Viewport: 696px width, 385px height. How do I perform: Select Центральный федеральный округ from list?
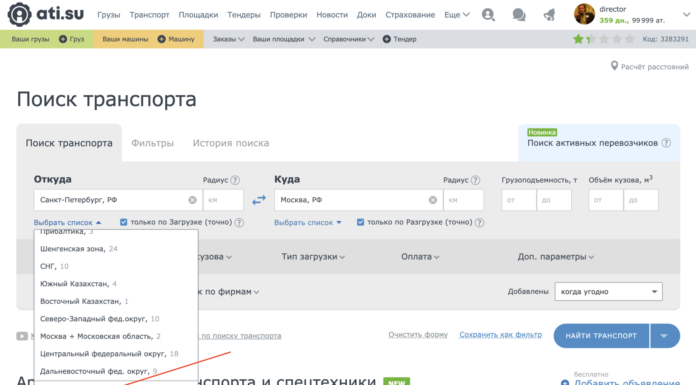click(116, 354)
